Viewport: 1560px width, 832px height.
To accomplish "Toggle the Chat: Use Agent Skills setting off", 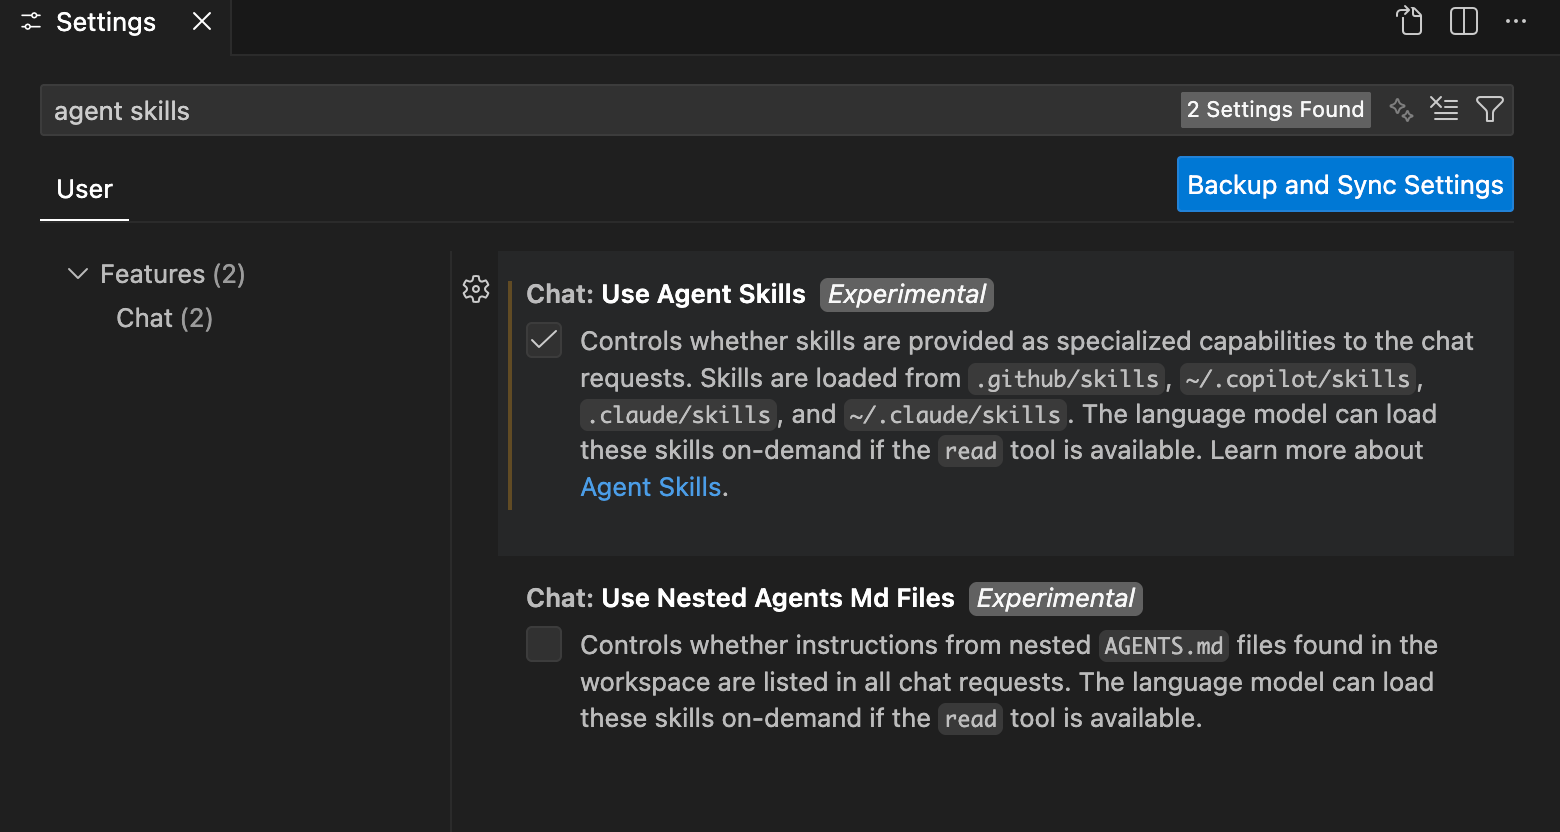I will click(544, 340).
